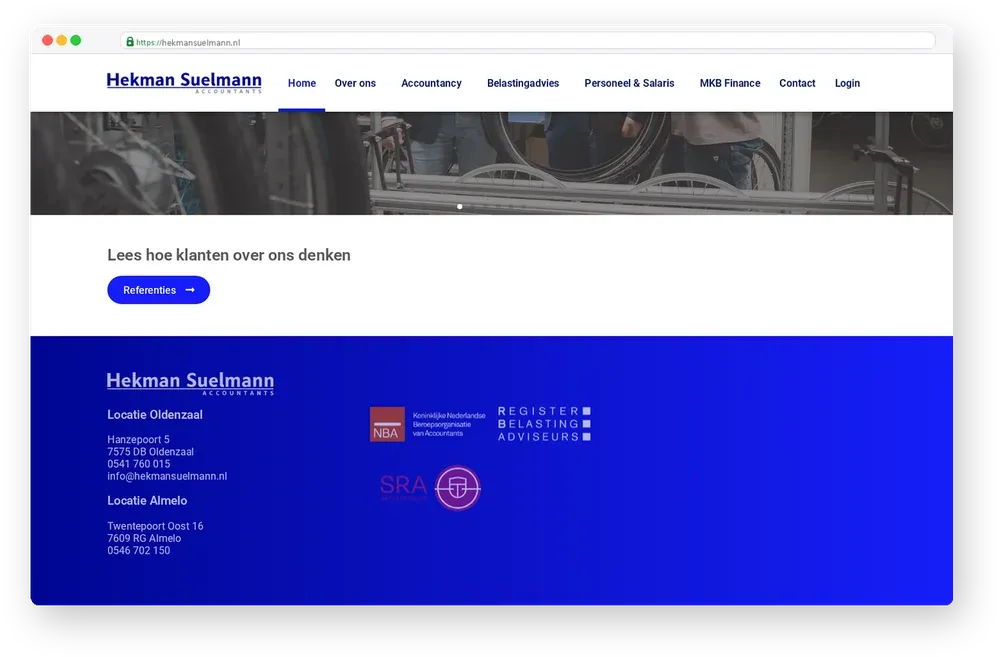Viewport: 1000px width, 657px height.
Task: Close the window with red button
Action: click(47, 40)
